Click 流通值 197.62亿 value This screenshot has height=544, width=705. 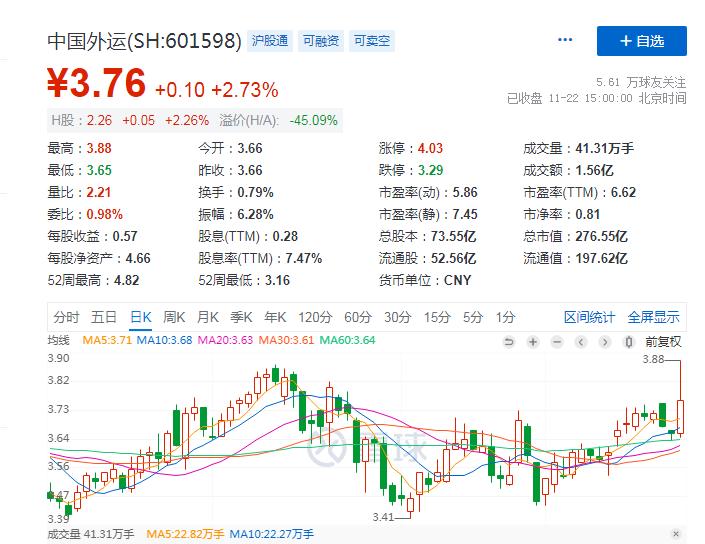tap(602, 259)
